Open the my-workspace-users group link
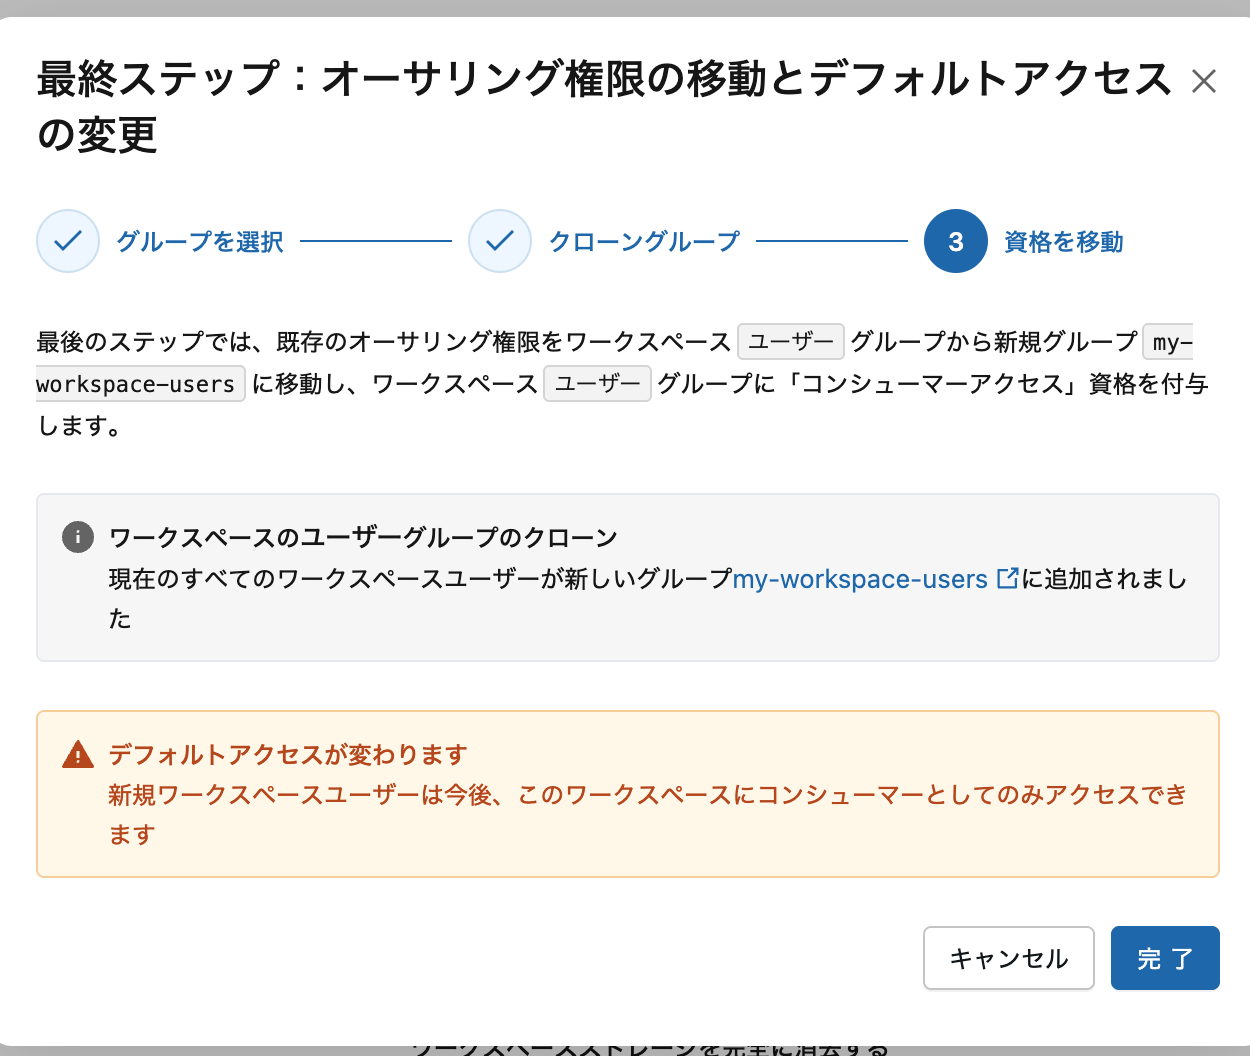 [x=860, y=578]
